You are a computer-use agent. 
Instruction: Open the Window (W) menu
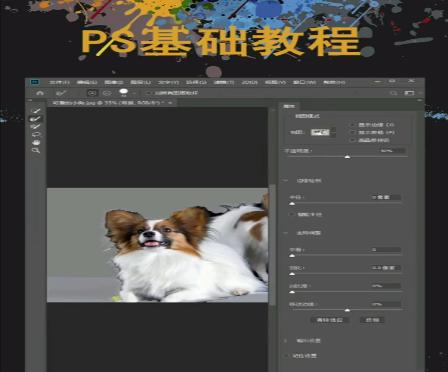304,82
